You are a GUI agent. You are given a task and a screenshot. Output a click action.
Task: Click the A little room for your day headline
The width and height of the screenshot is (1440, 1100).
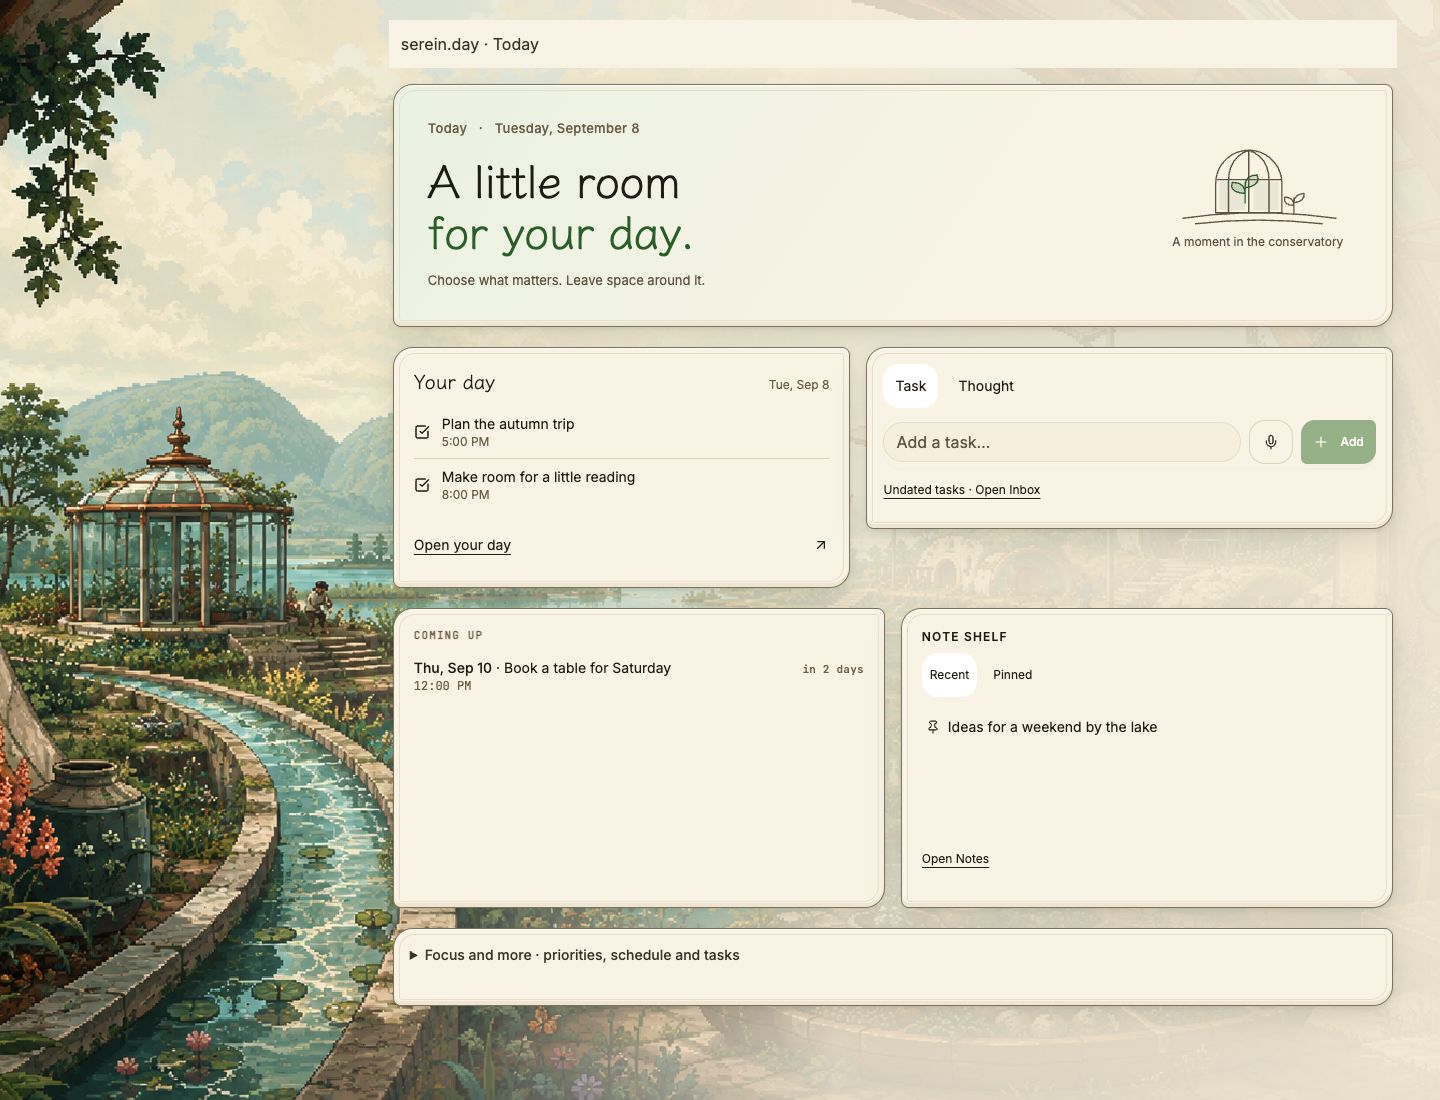tap(560, 209)
